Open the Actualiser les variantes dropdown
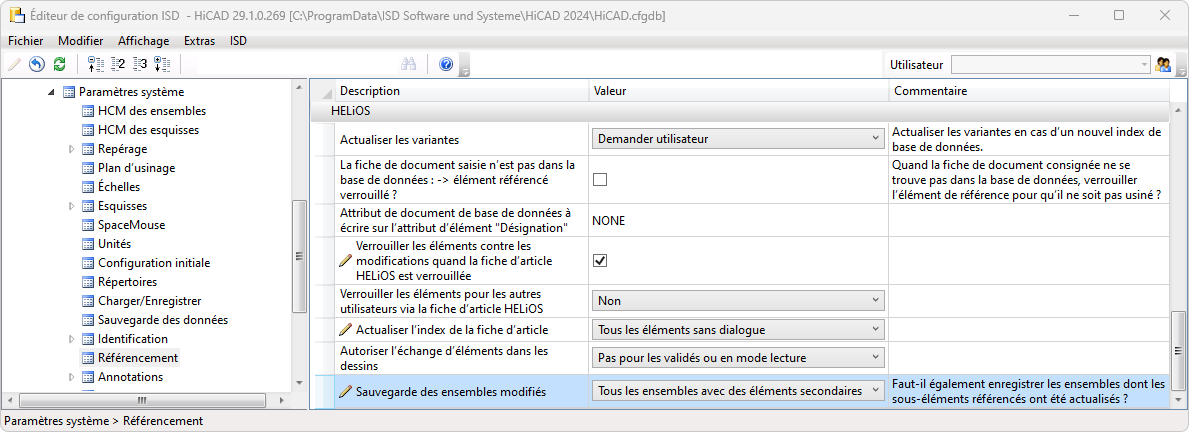Image resolution: width=1189 pixels, height=432 pixels. (737, 139)
